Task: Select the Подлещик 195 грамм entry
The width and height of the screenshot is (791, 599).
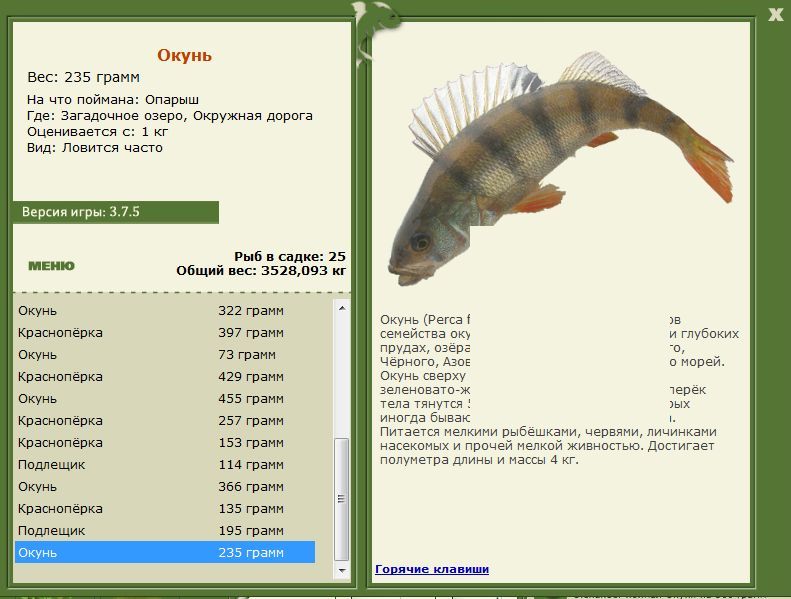Action: click(x=165, y=531)
